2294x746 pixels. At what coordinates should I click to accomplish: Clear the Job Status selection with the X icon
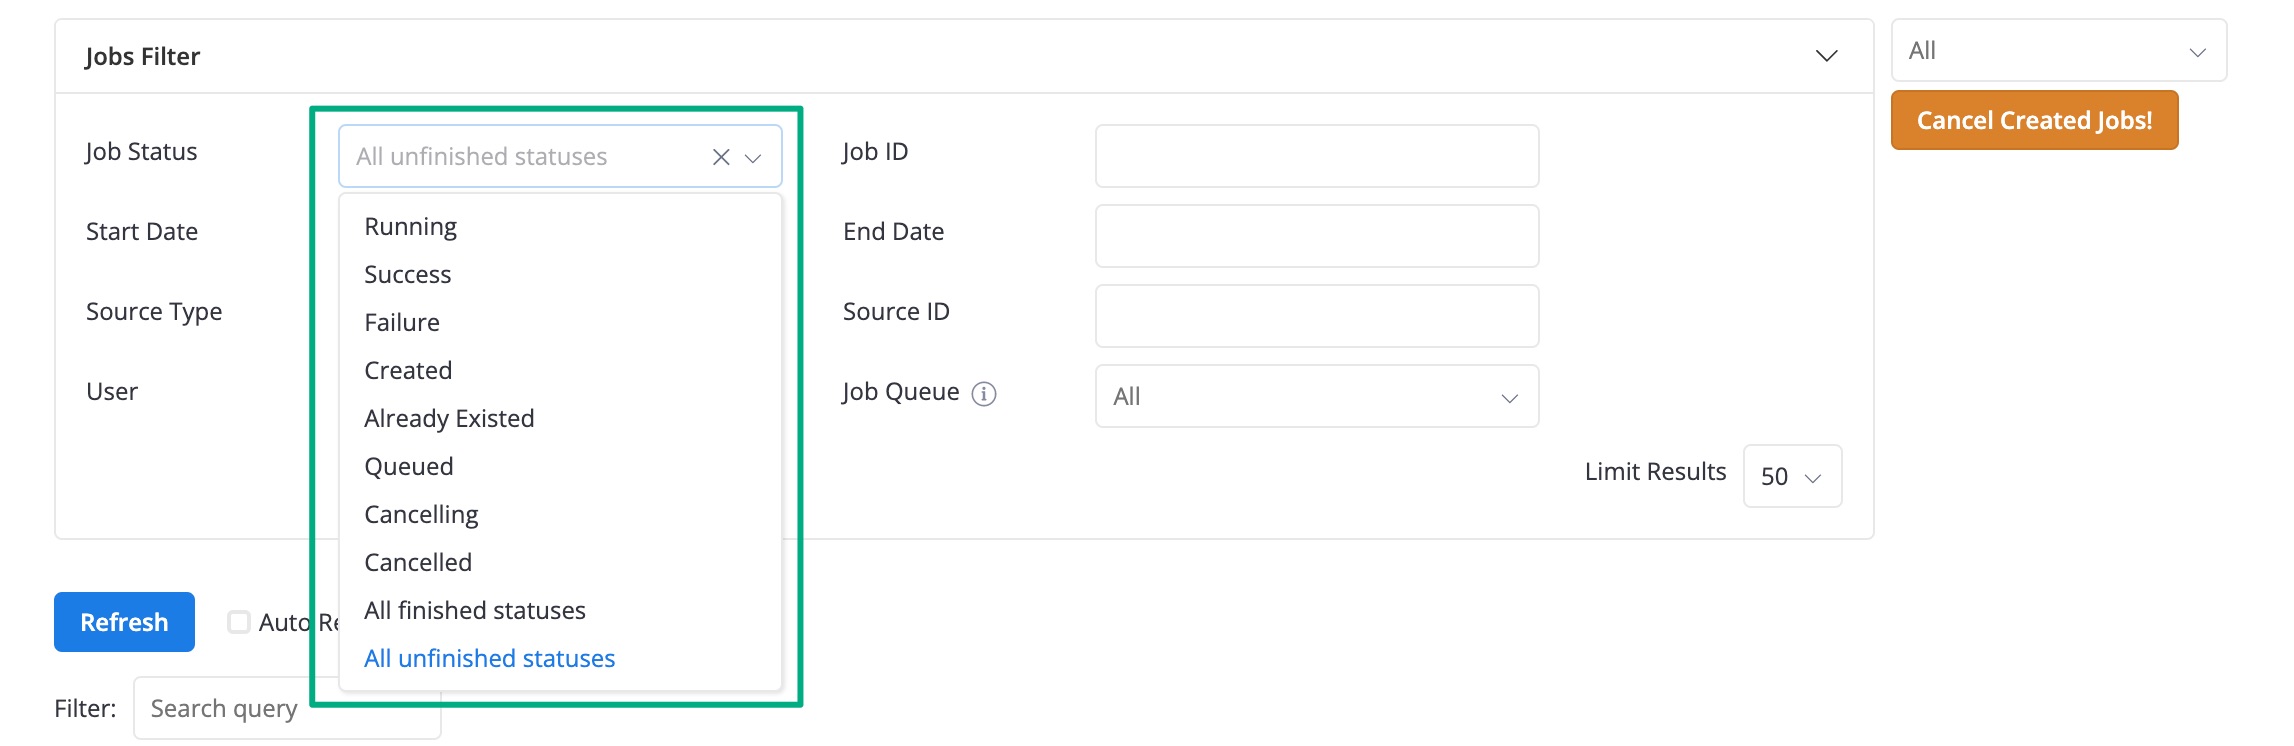point(720,157)
